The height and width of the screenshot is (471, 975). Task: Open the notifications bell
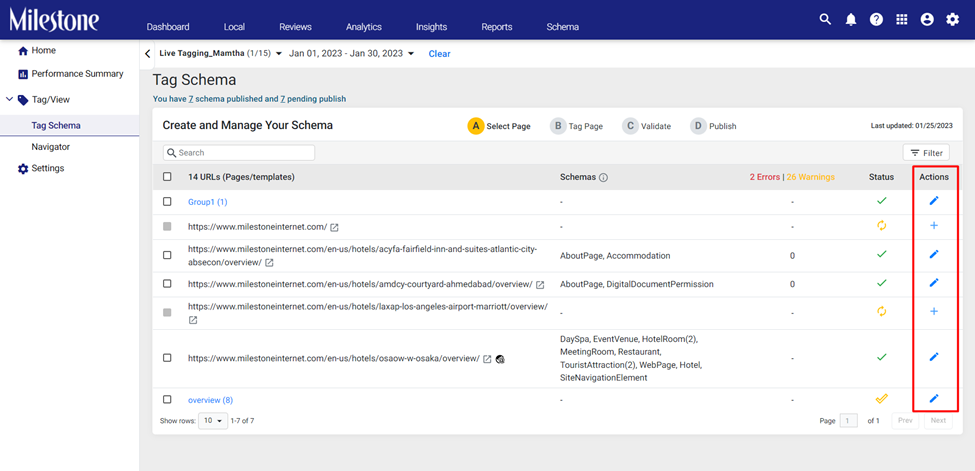[x=851, y=19]
